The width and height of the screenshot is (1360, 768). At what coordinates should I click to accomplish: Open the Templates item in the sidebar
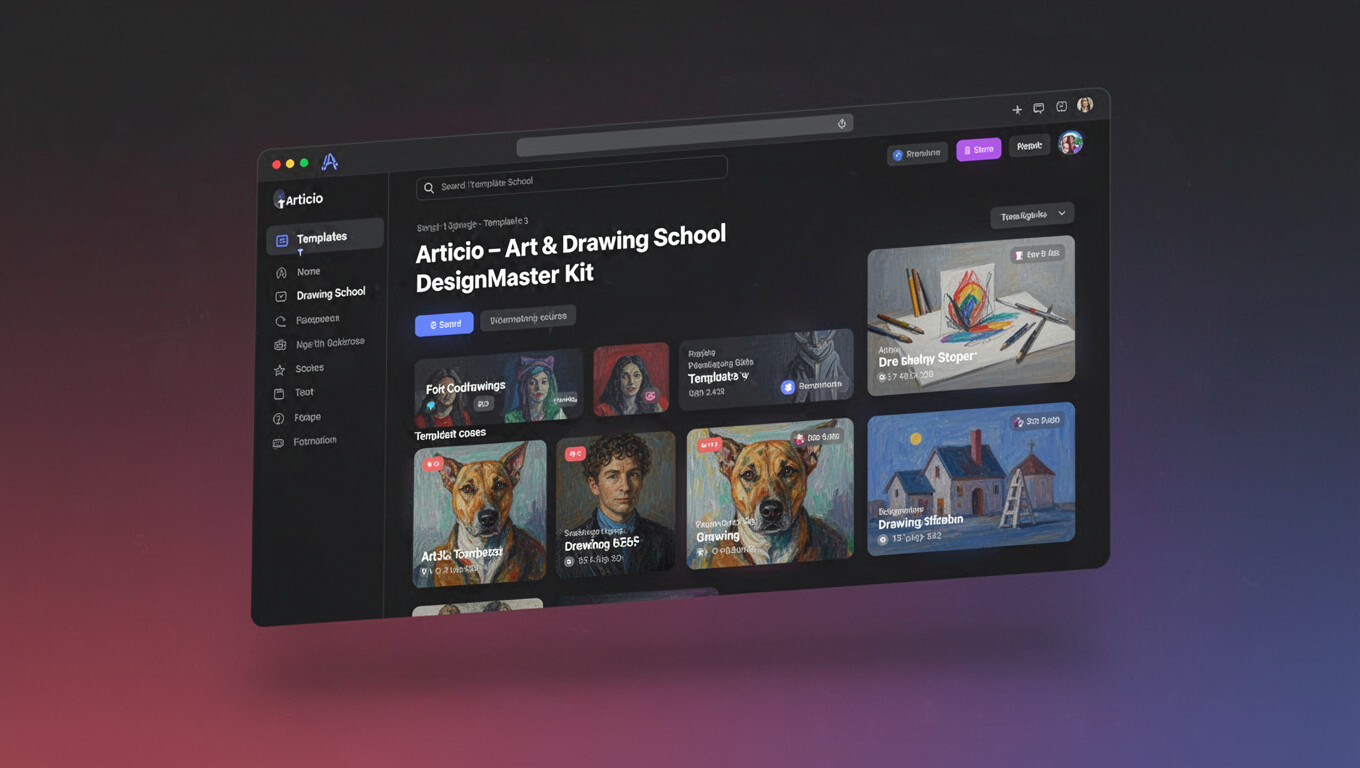[x=324, y=238]
